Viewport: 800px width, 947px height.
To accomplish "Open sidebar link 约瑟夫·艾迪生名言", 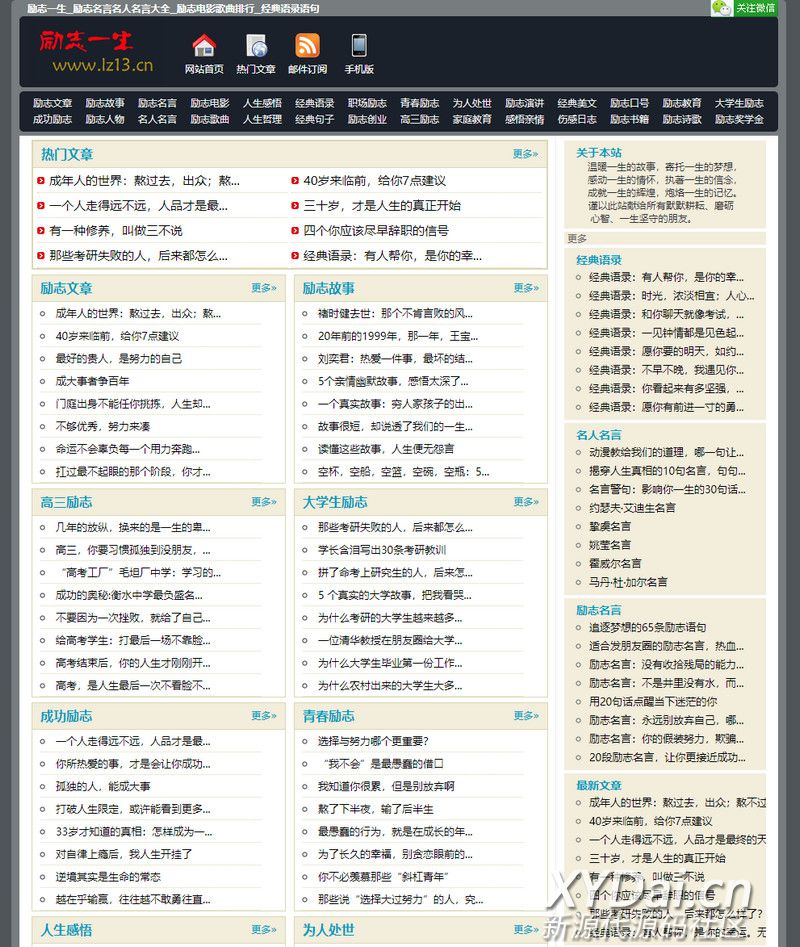I will (x=632, y=508).
